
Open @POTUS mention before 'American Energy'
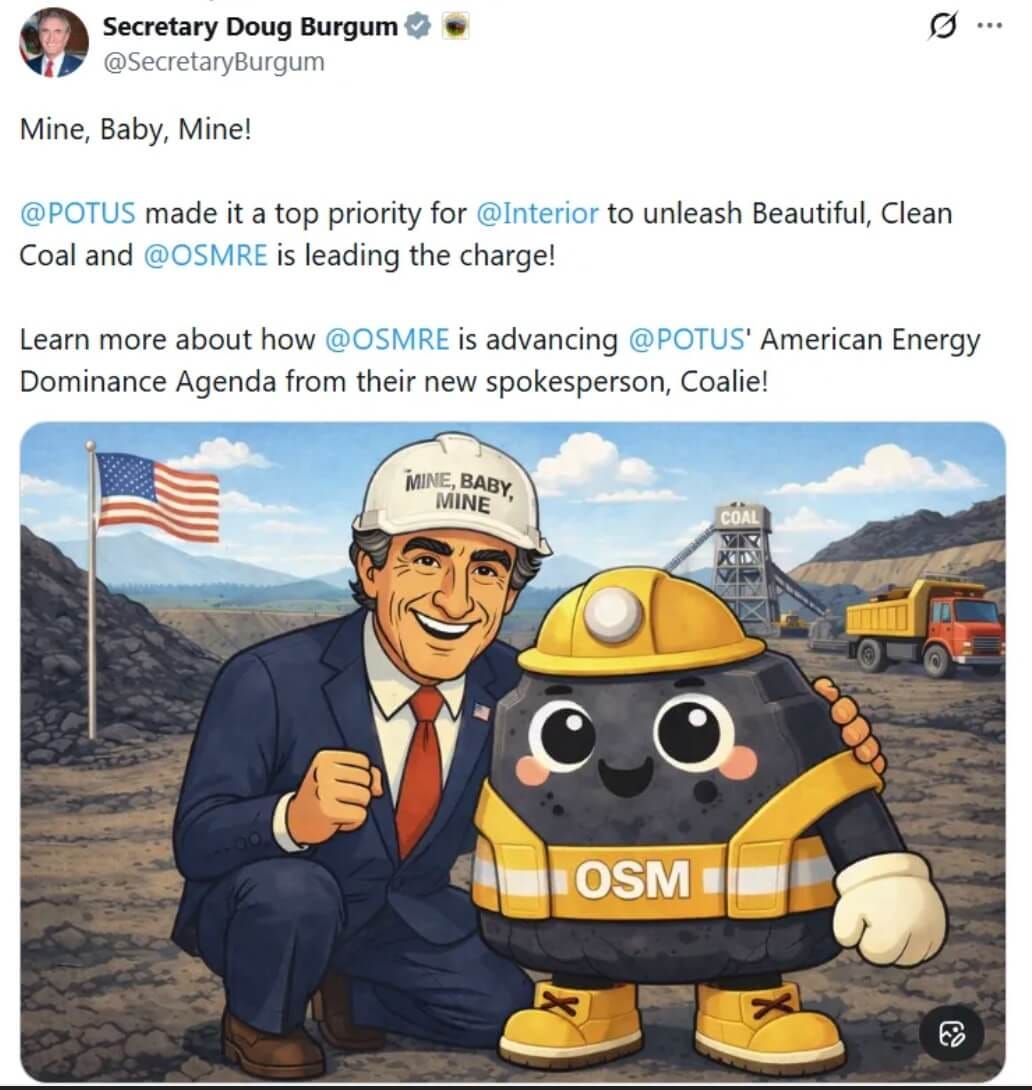pos(686,340)
